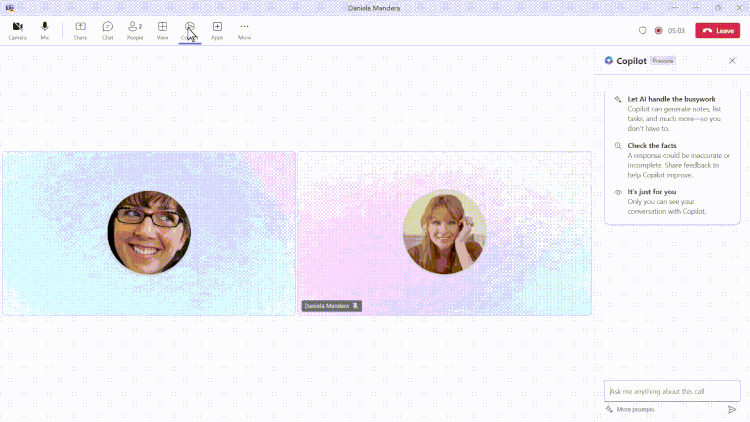Expand More prompts suggestions

pos(630,409)
